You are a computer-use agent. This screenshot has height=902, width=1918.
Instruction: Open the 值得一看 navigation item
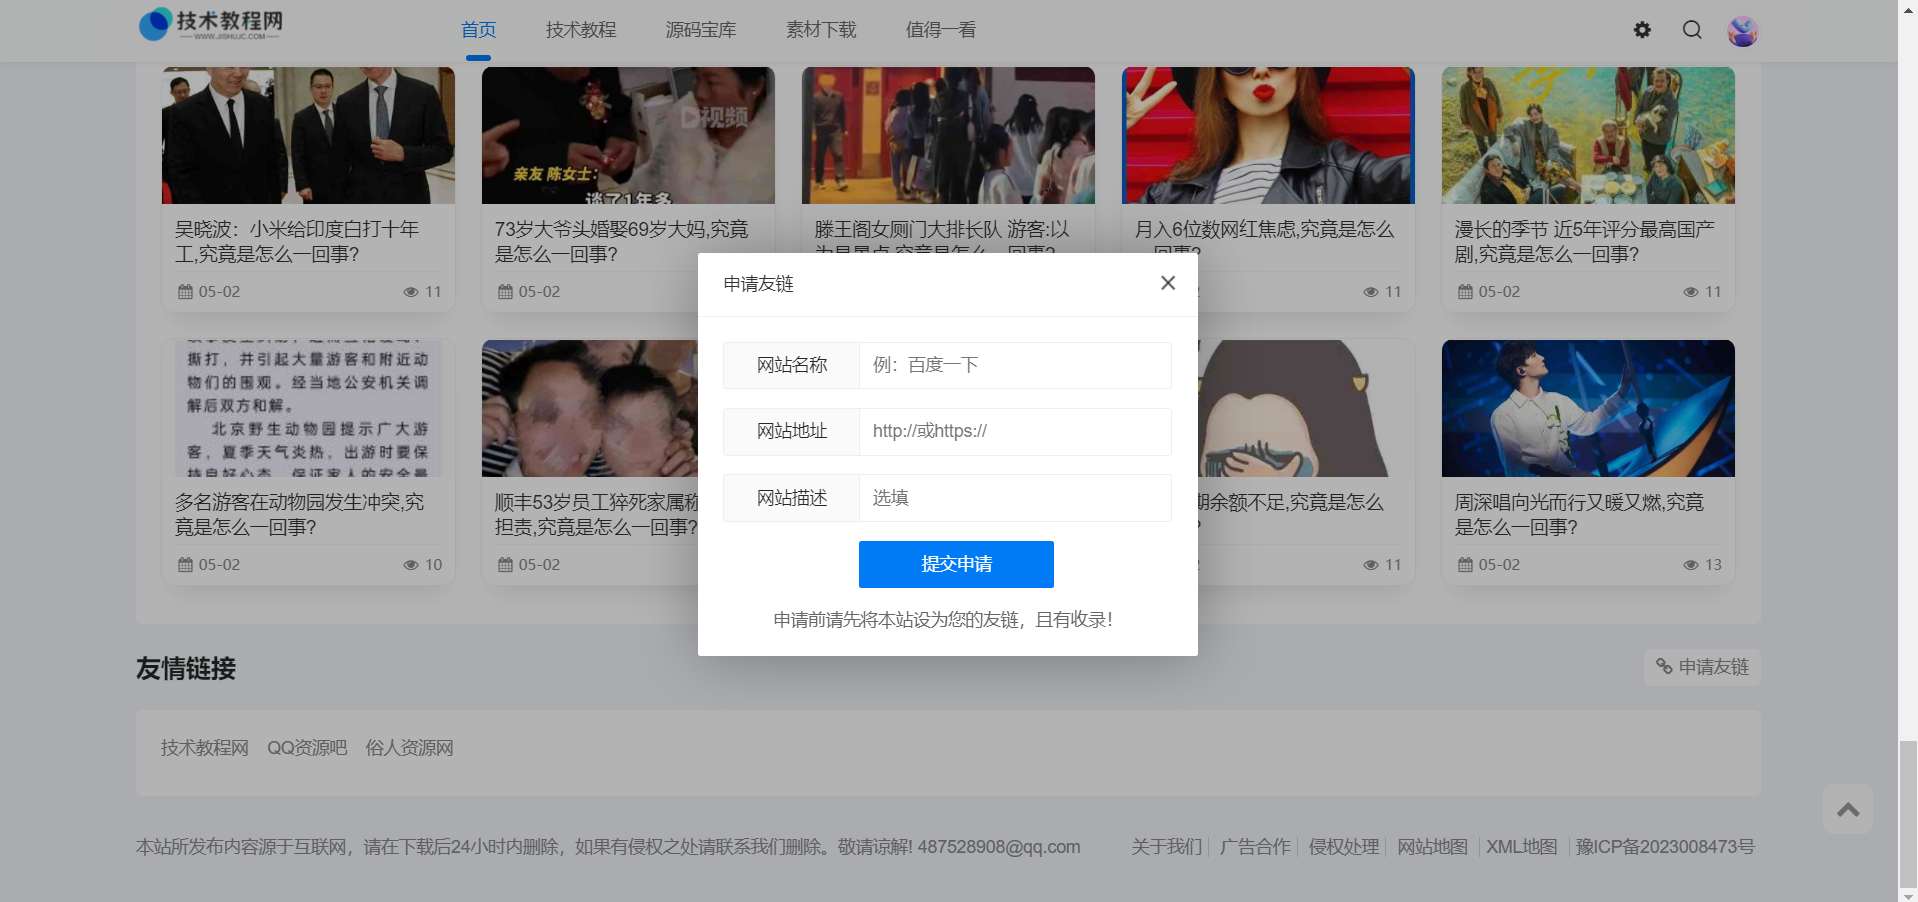941,30
